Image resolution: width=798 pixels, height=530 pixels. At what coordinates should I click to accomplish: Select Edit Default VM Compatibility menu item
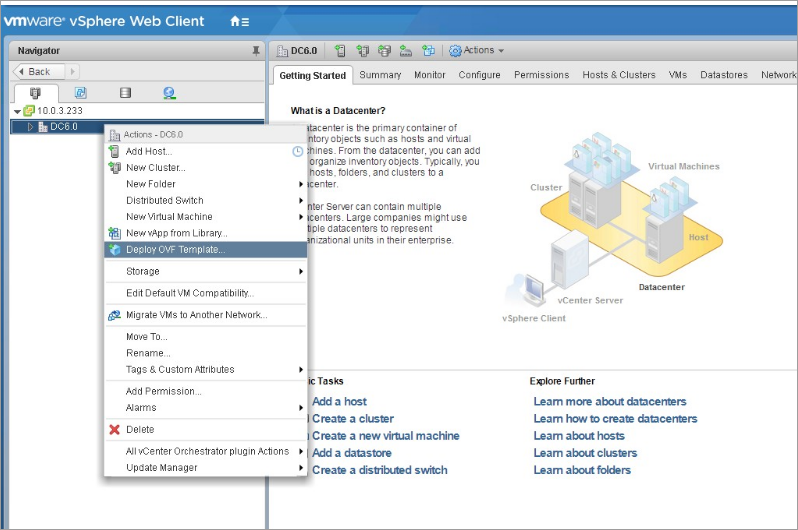click(x=206, y=293)
